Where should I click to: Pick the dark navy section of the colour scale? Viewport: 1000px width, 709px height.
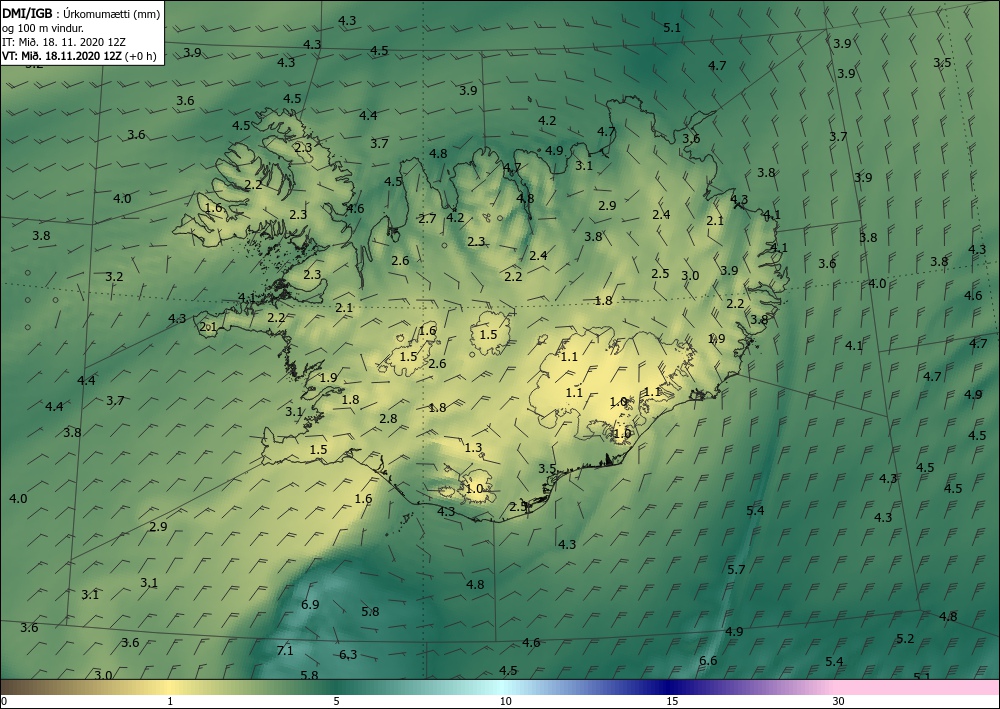[x=666, y=687]
